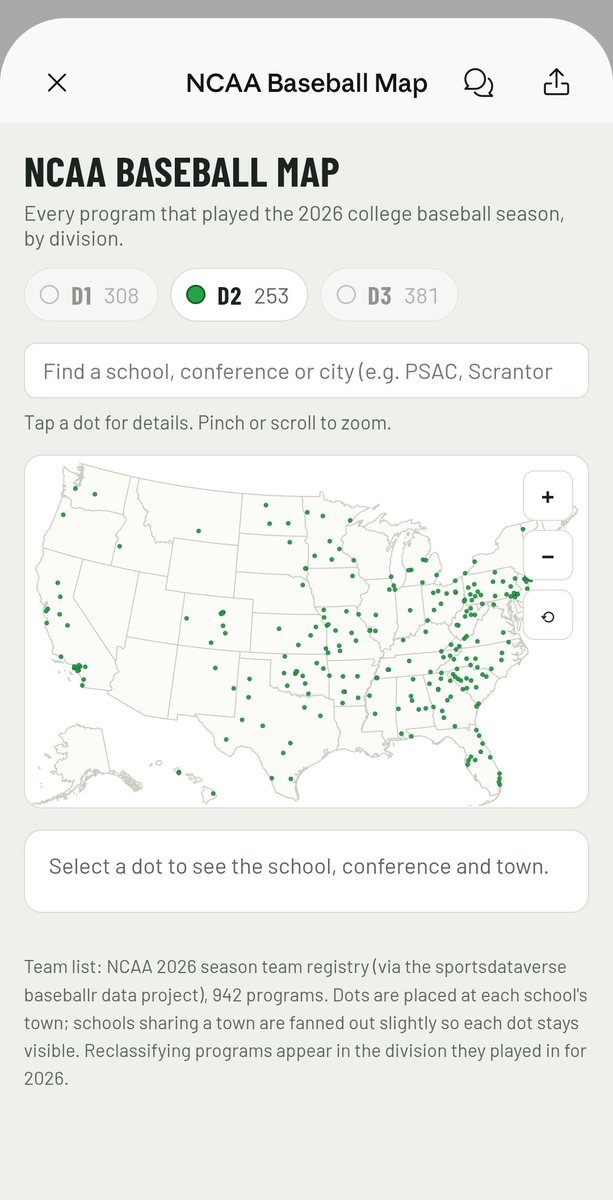The image size is (613, 1200).
Task: Select the D1 308 division option
Action: 91,295
